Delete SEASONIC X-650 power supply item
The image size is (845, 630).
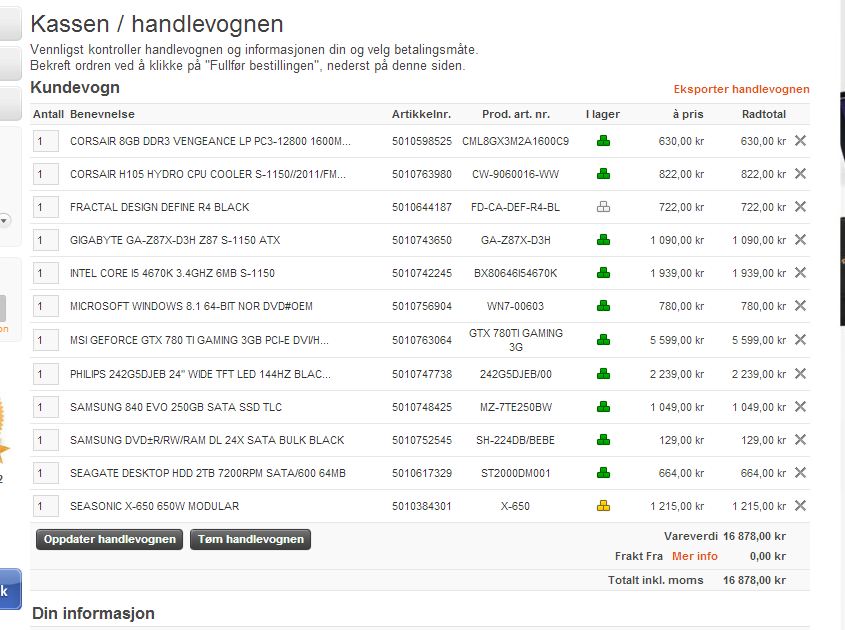[x=800, y=506]
